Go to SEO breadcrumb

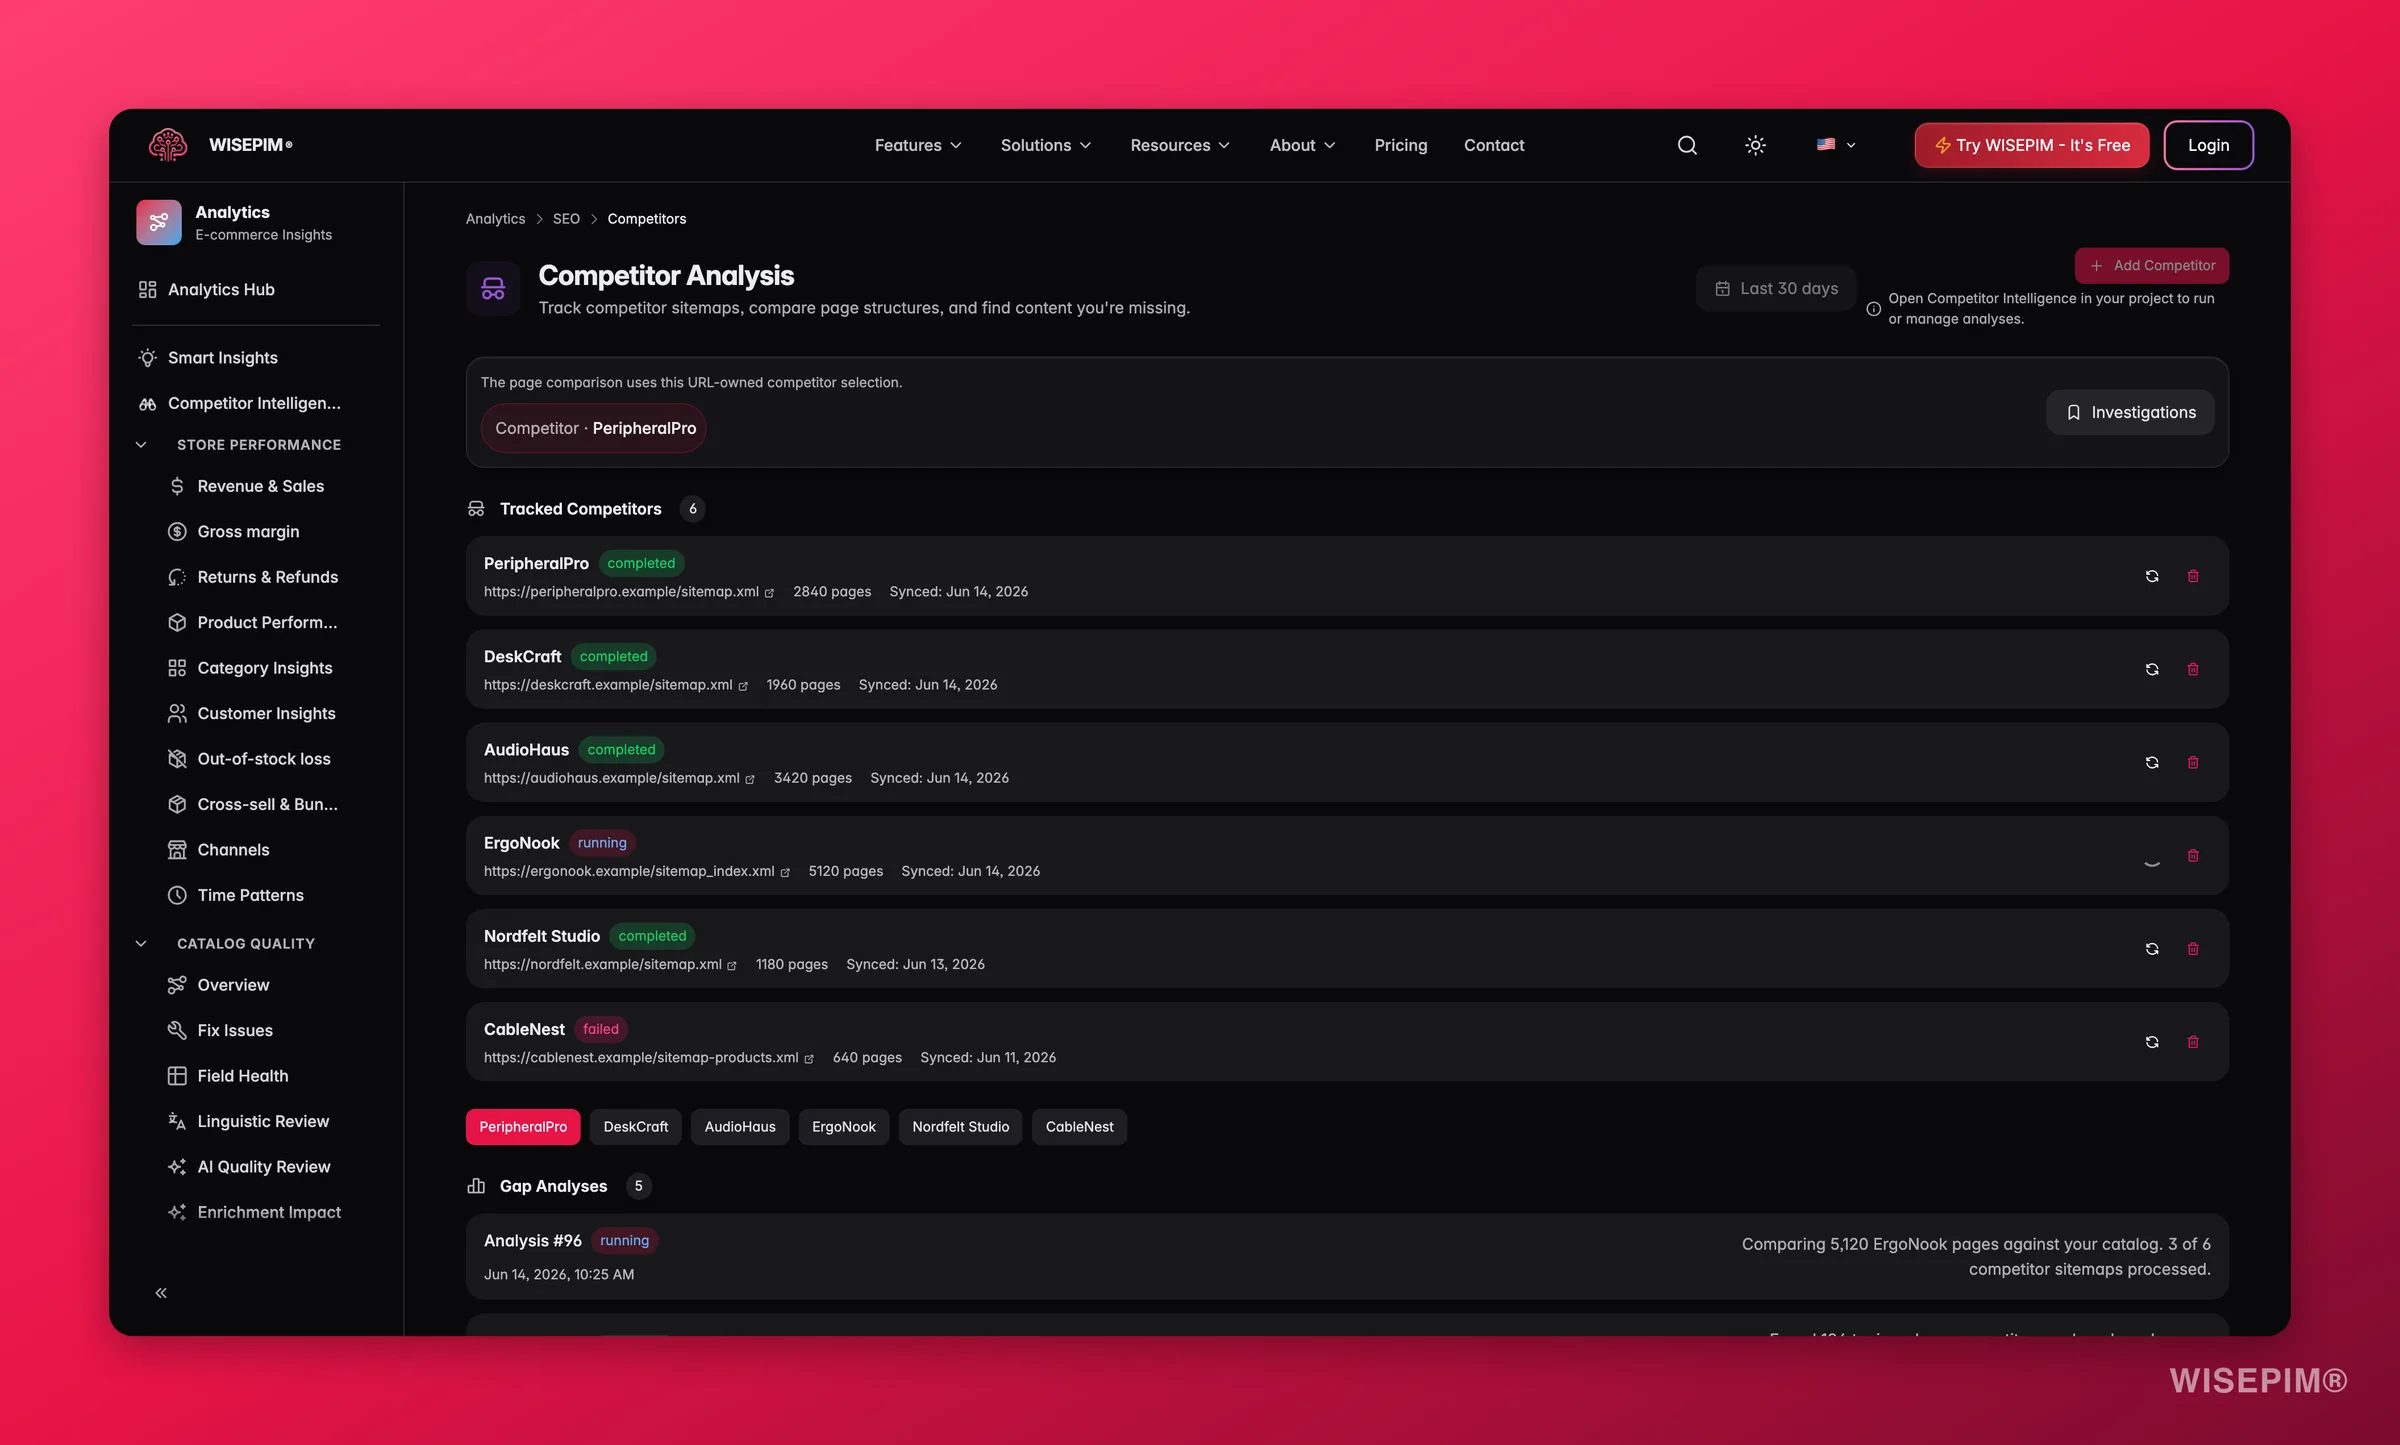point(566,219)
